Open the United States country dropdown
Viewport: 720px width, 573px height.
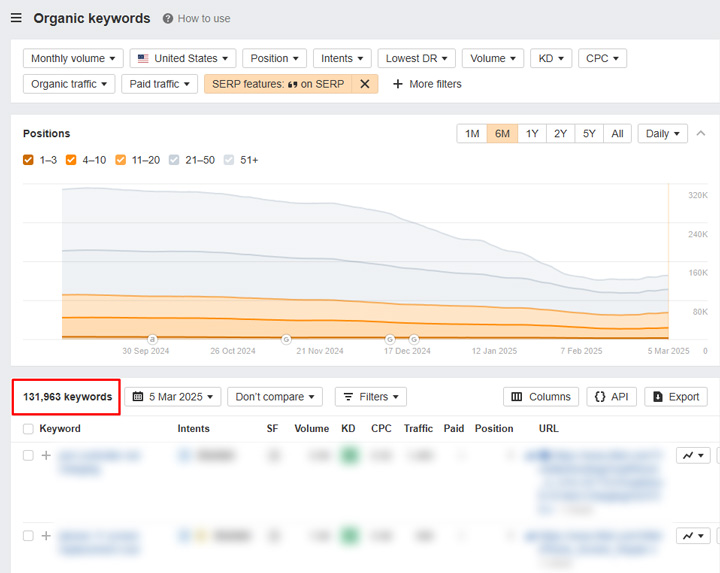click(183, 58)
